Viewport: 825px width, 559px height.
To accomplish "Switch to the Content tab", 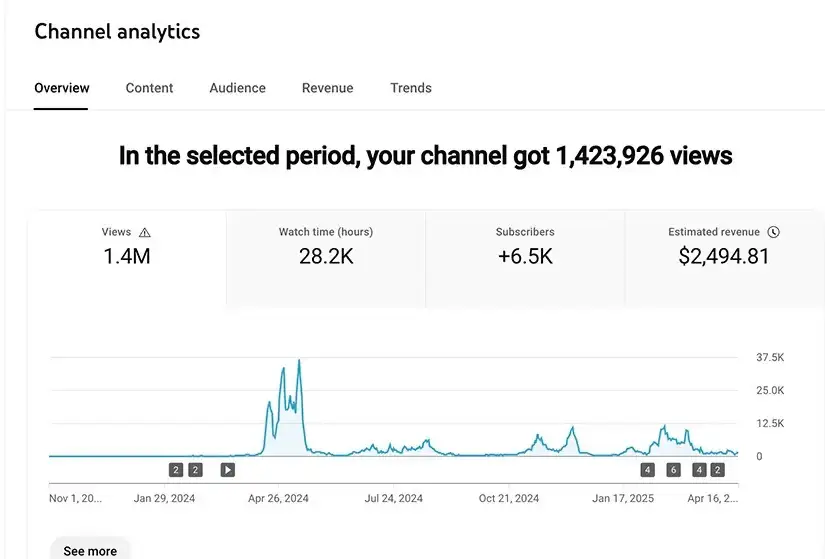I will [149, 88].
